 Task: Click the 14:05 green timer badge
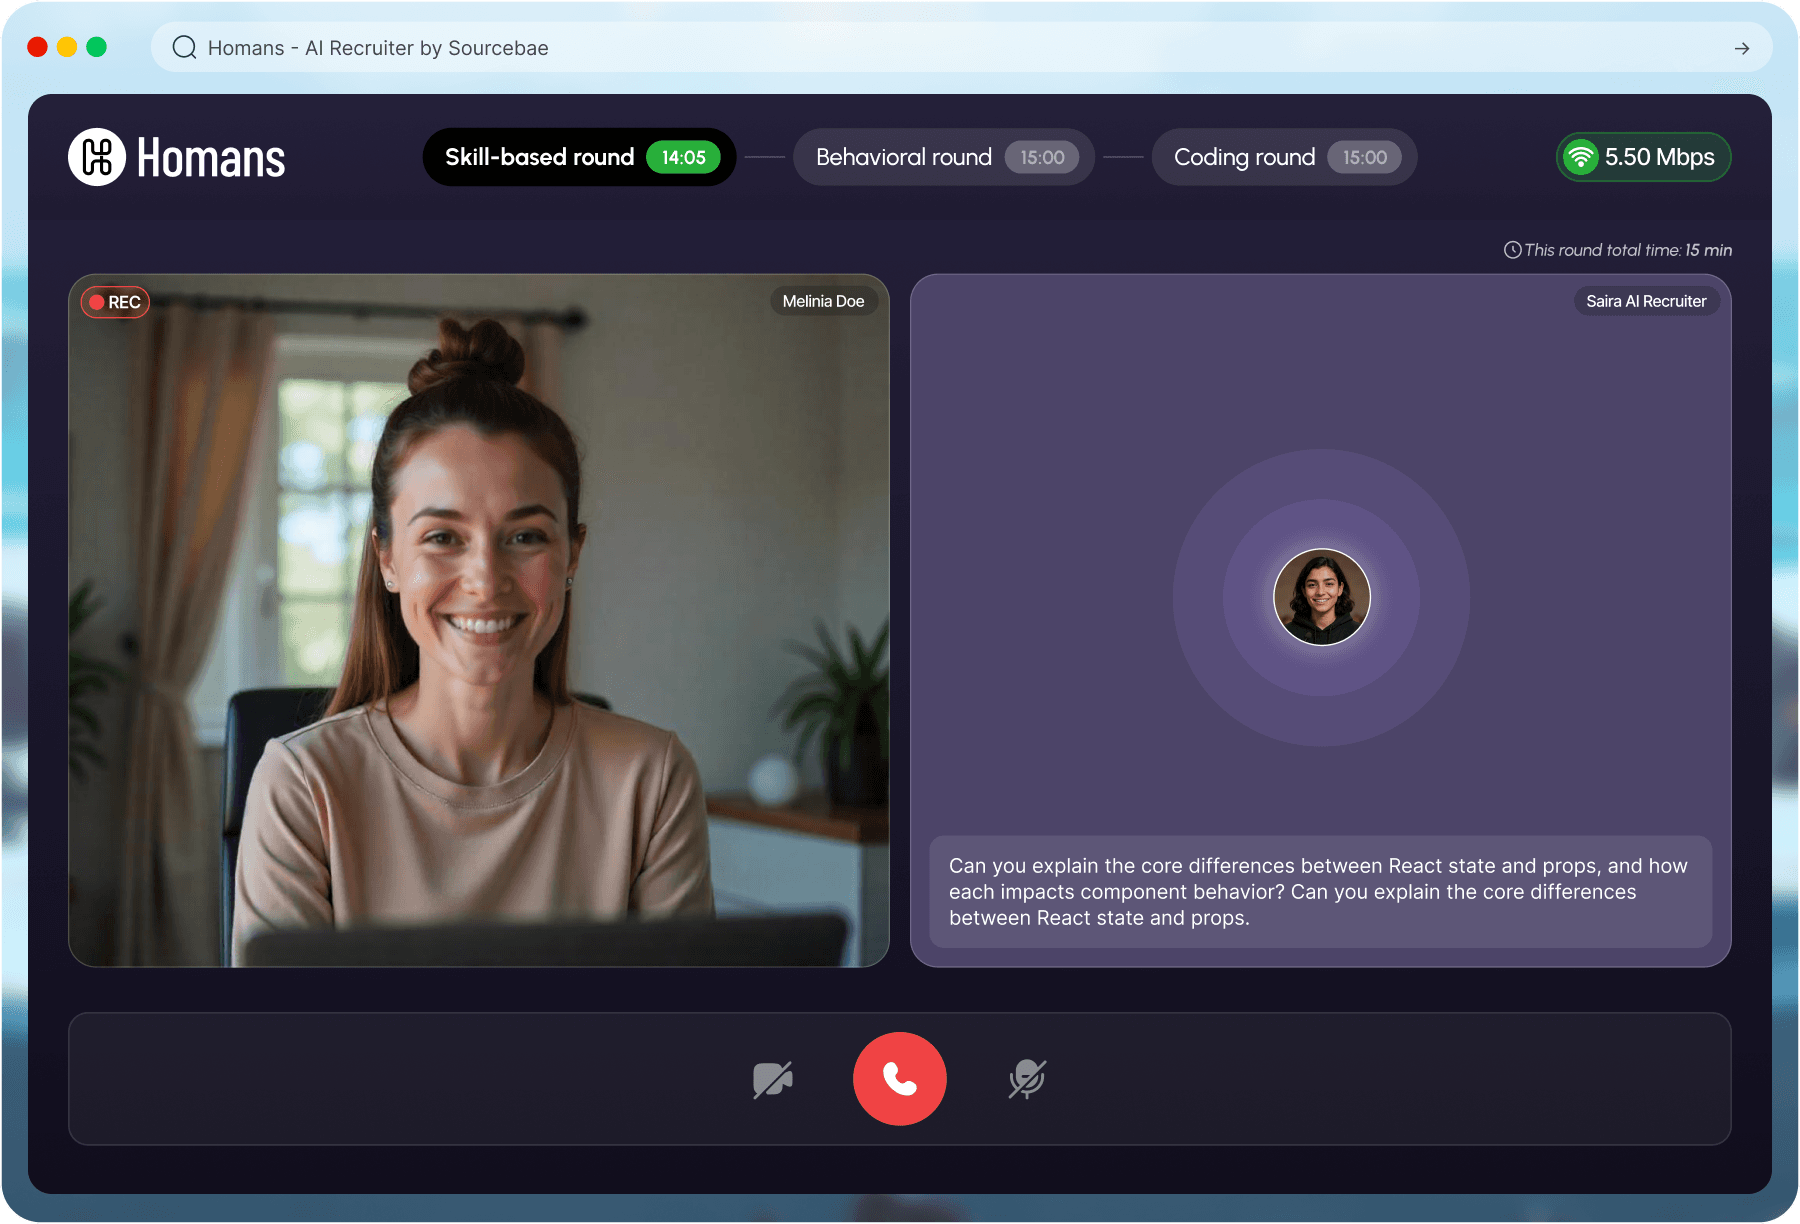(x=683, y=157)
